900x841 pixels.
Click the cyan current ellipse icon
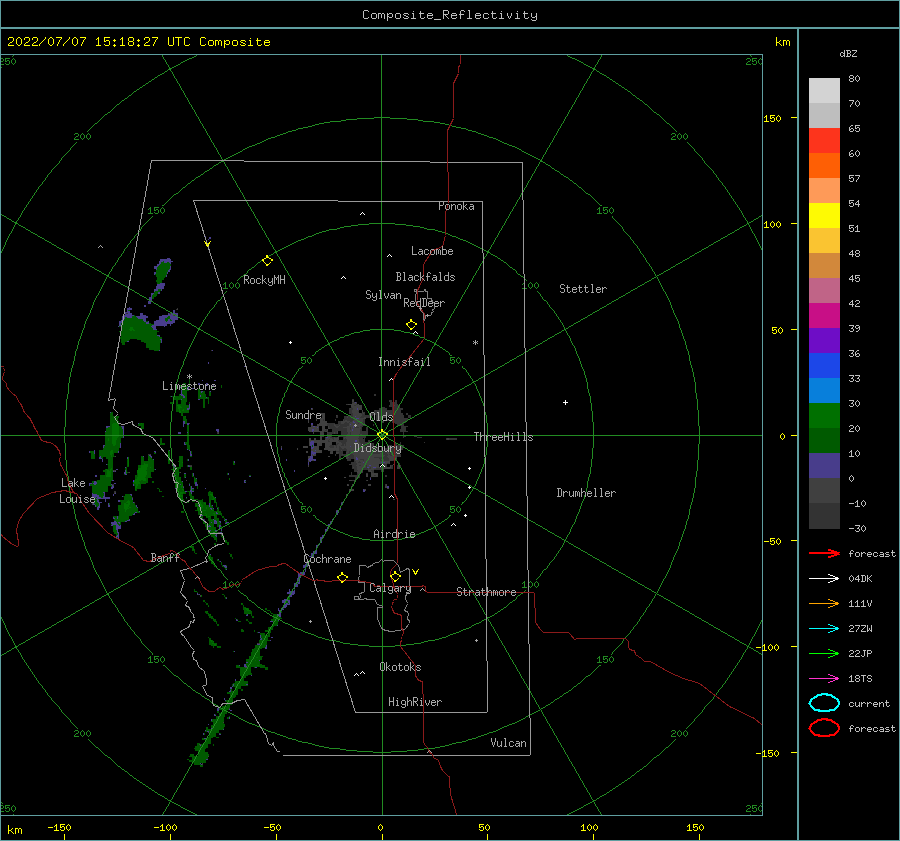click(824, 703)
